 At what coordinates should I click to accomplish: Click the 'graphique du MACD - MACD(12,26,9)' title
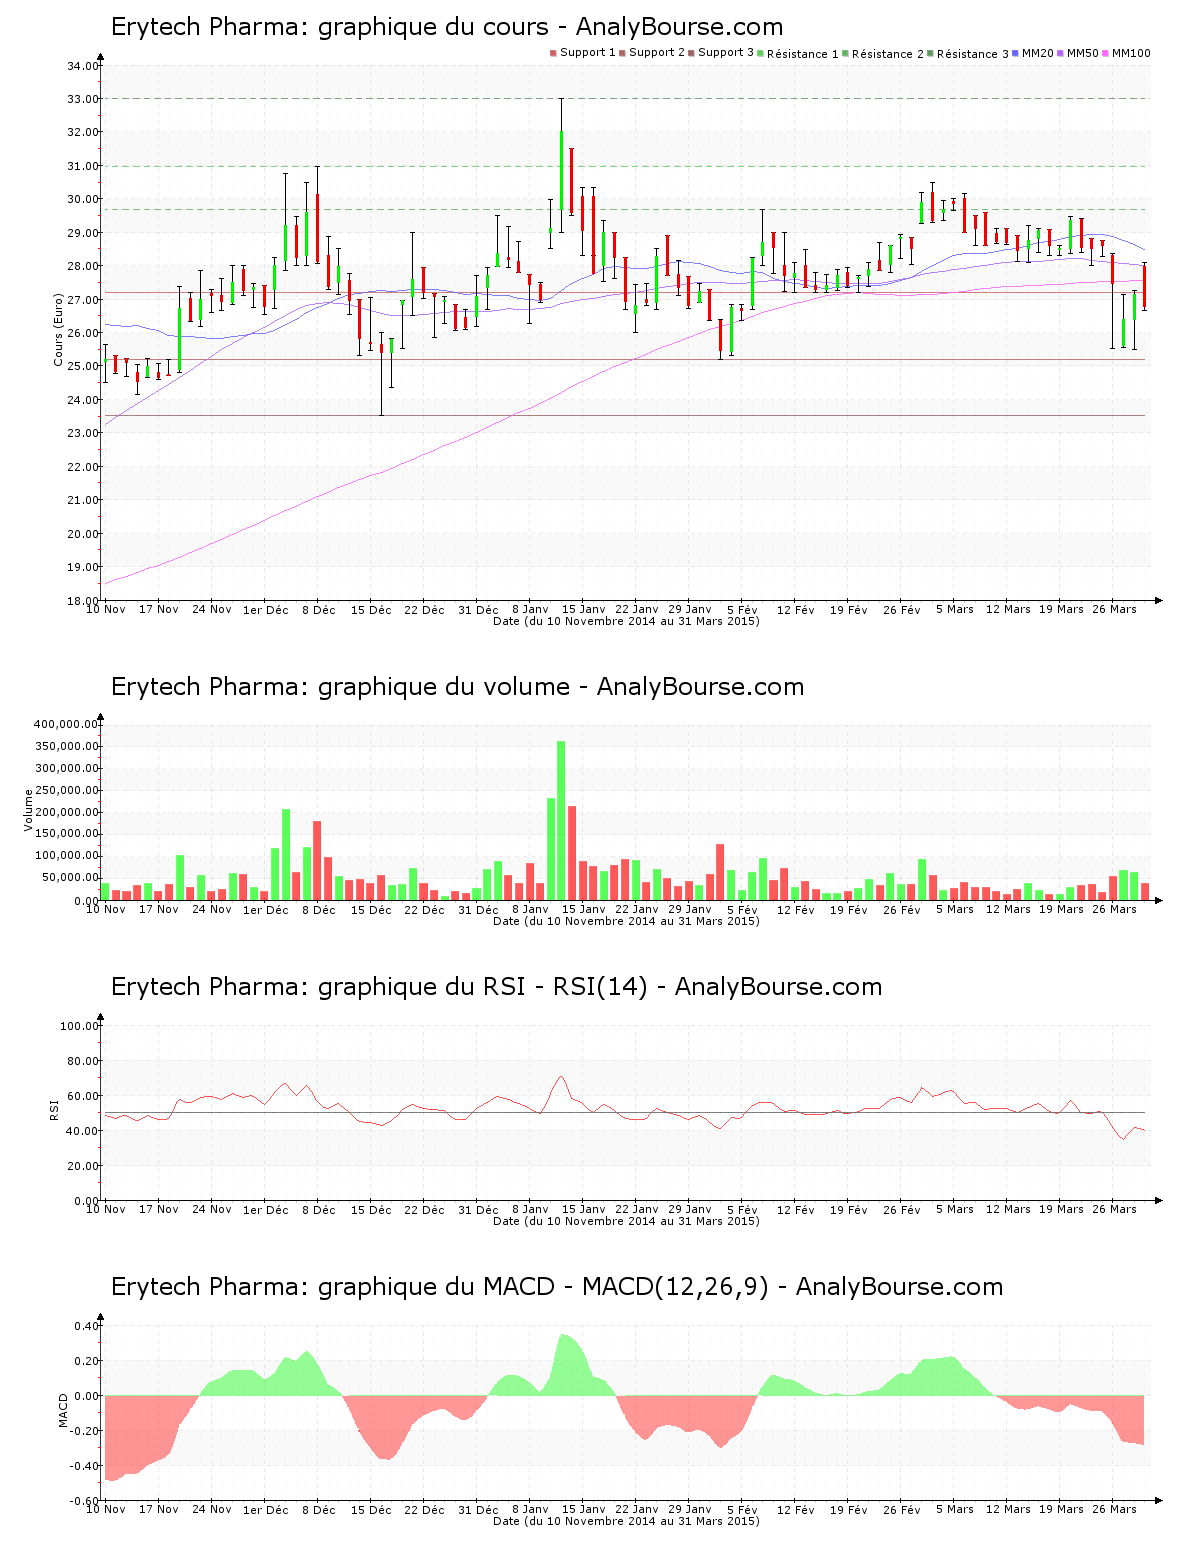[x=557, y=1287]
